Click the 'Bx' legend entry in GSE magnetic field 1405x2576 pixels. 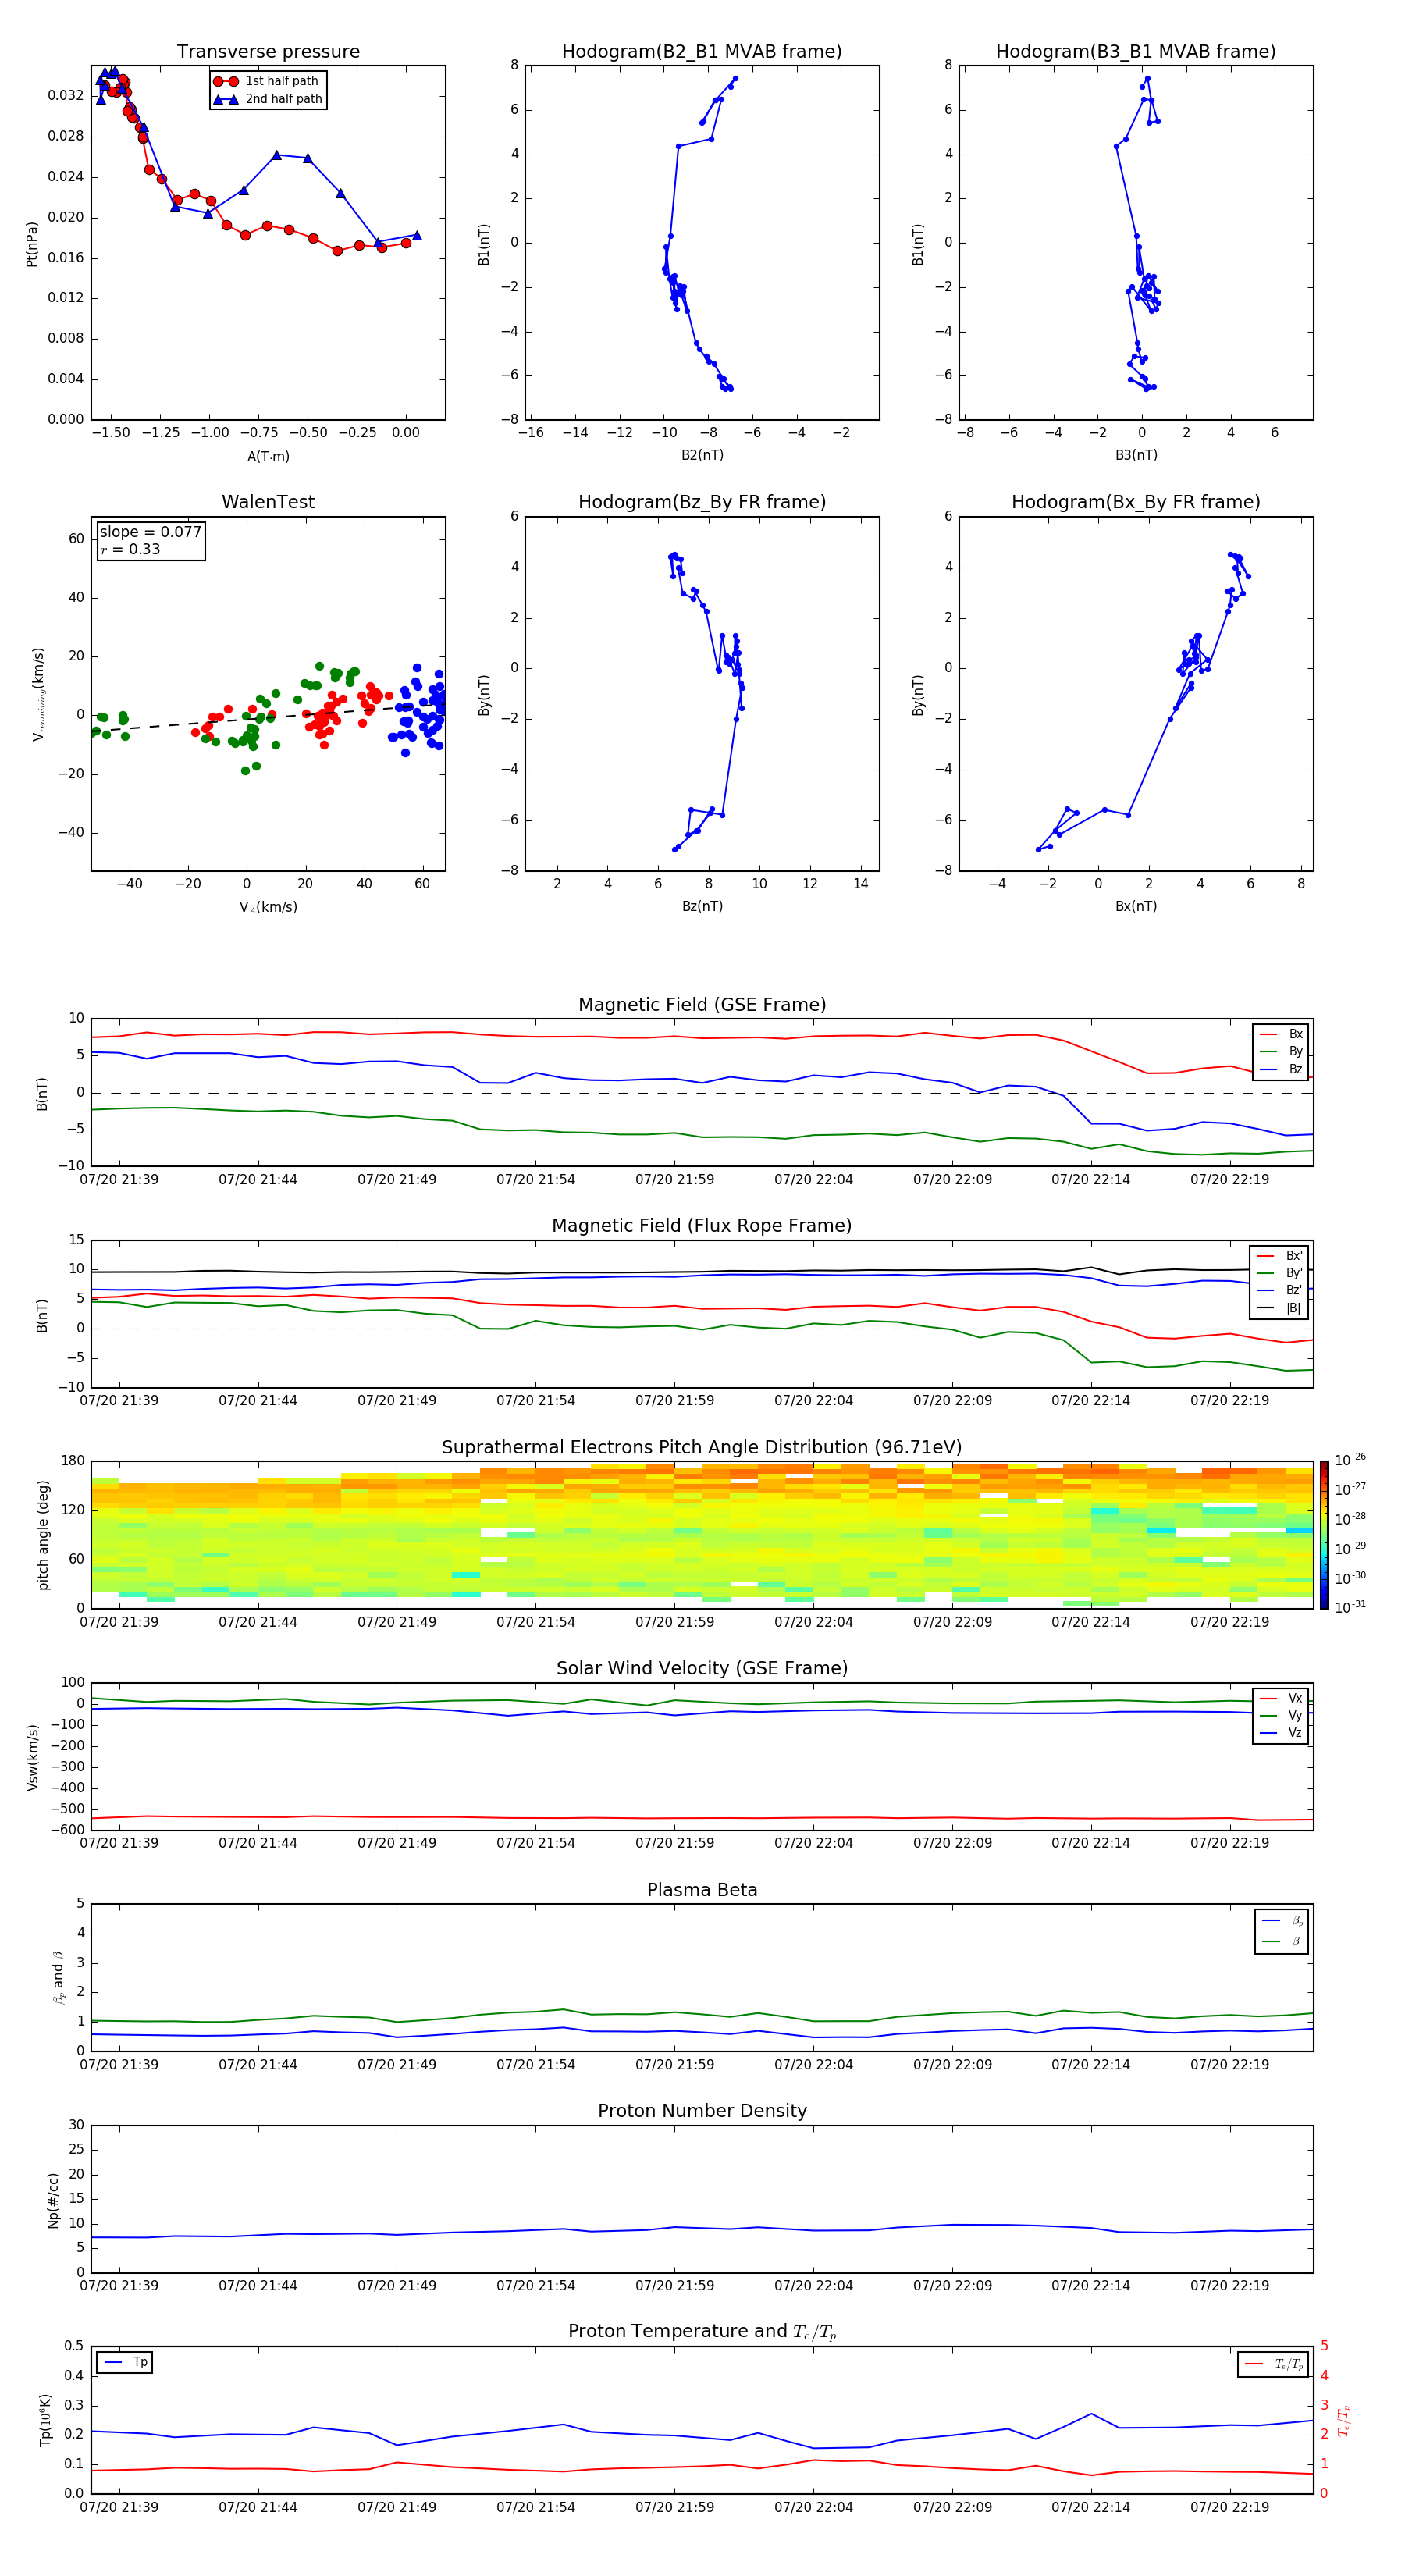(1281, 1034)
